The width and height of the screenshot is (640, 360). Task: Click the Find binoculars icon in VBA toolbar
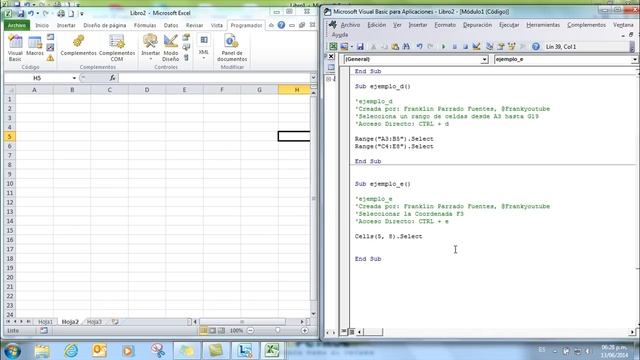406,47
